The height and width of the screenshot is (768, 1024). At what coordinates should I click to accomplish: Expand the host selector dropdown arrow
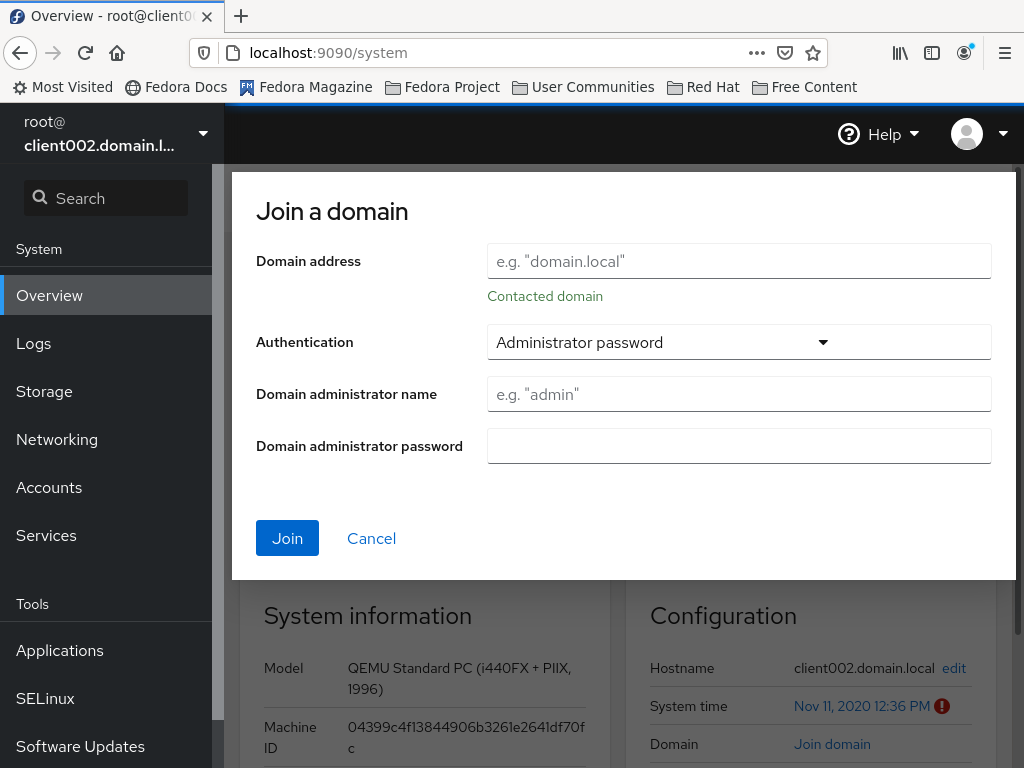[x=203, y=133]
